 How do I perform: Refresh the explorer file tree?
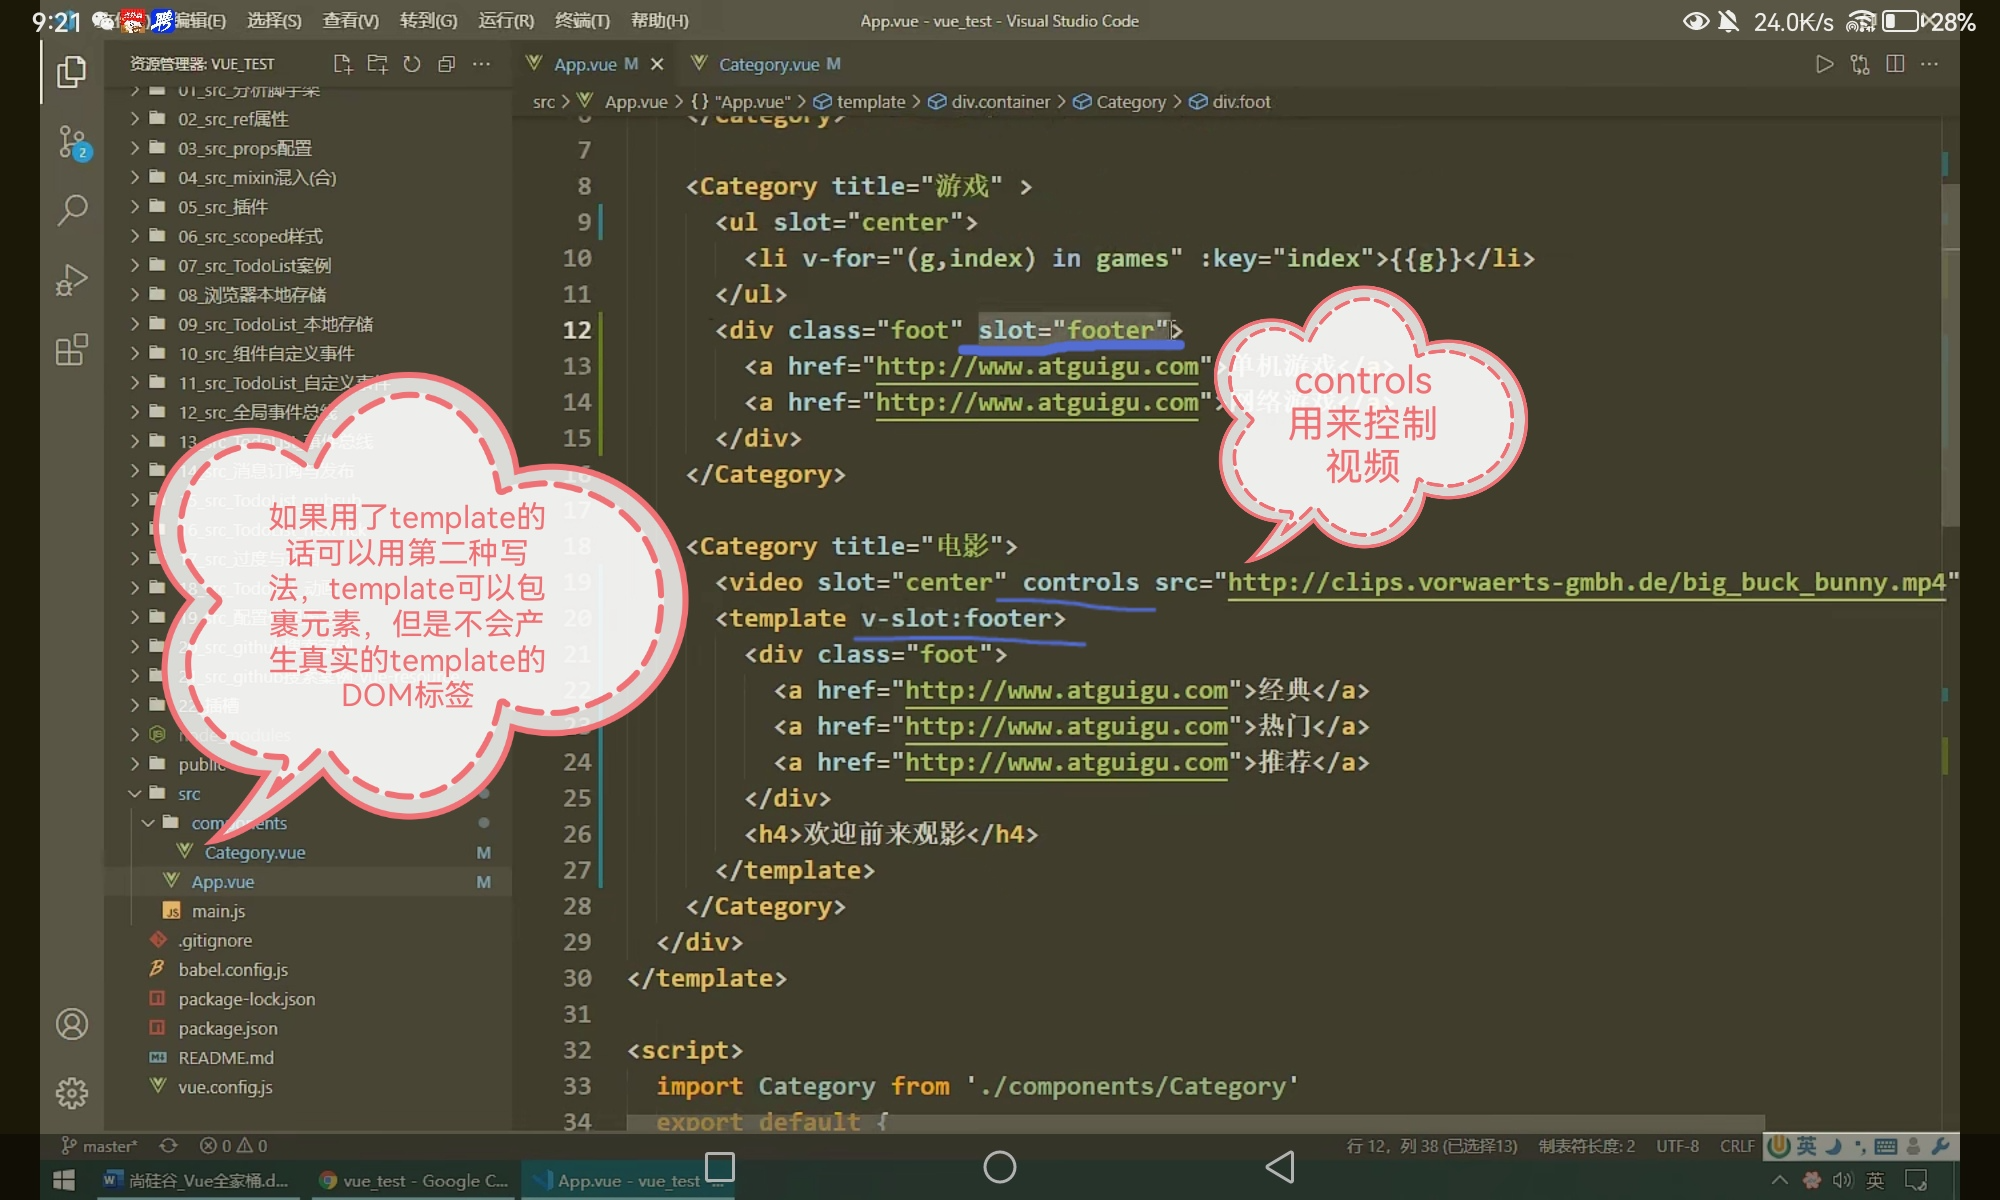412,64
